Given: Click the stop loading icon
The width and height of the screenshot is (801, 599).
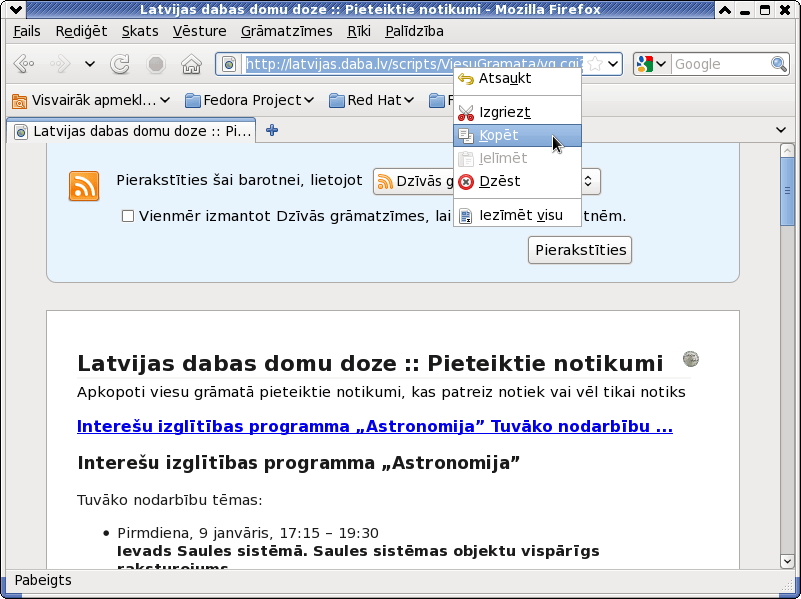Looking at the screenshot, I should pyautogui.click(x=156, y=64).
